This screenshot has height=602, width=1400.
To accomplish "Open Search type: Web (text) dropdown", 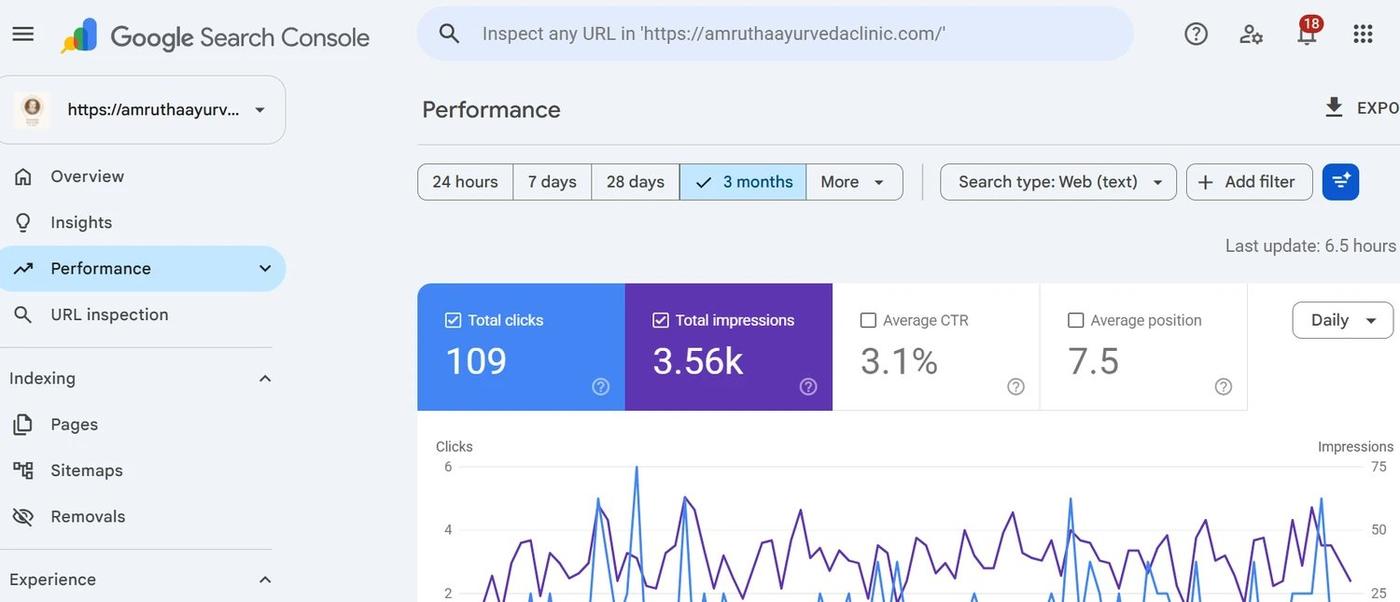I will tap(1058, 182).
